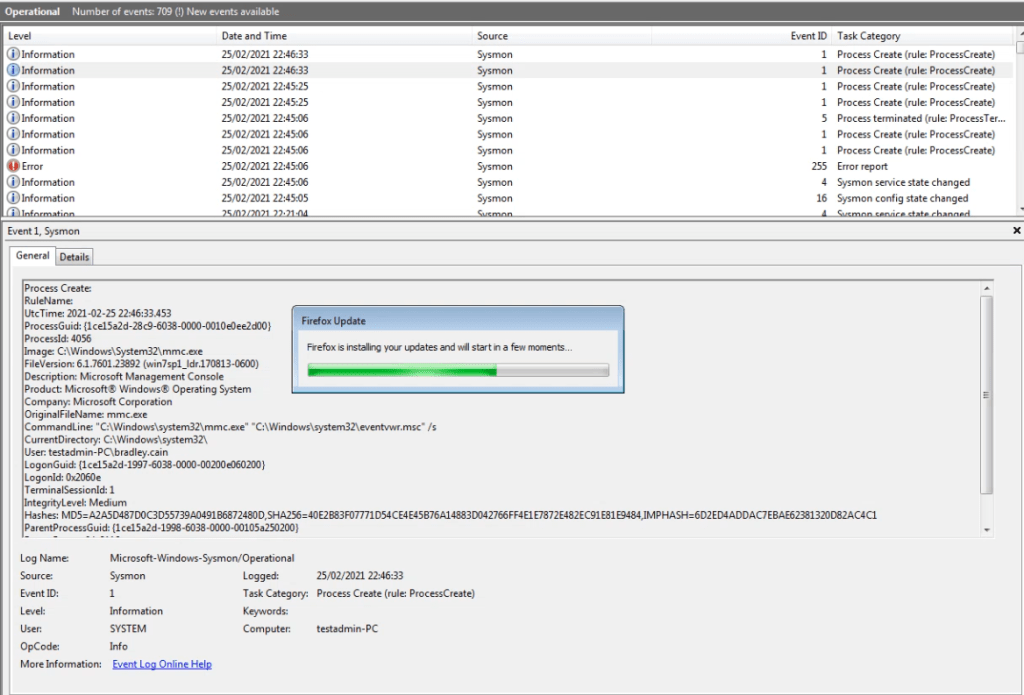Image resolution: width=1024 pixels, height=695 pixels.
Task: Click the event description scrollbar thumb
Action: point(987,394)
